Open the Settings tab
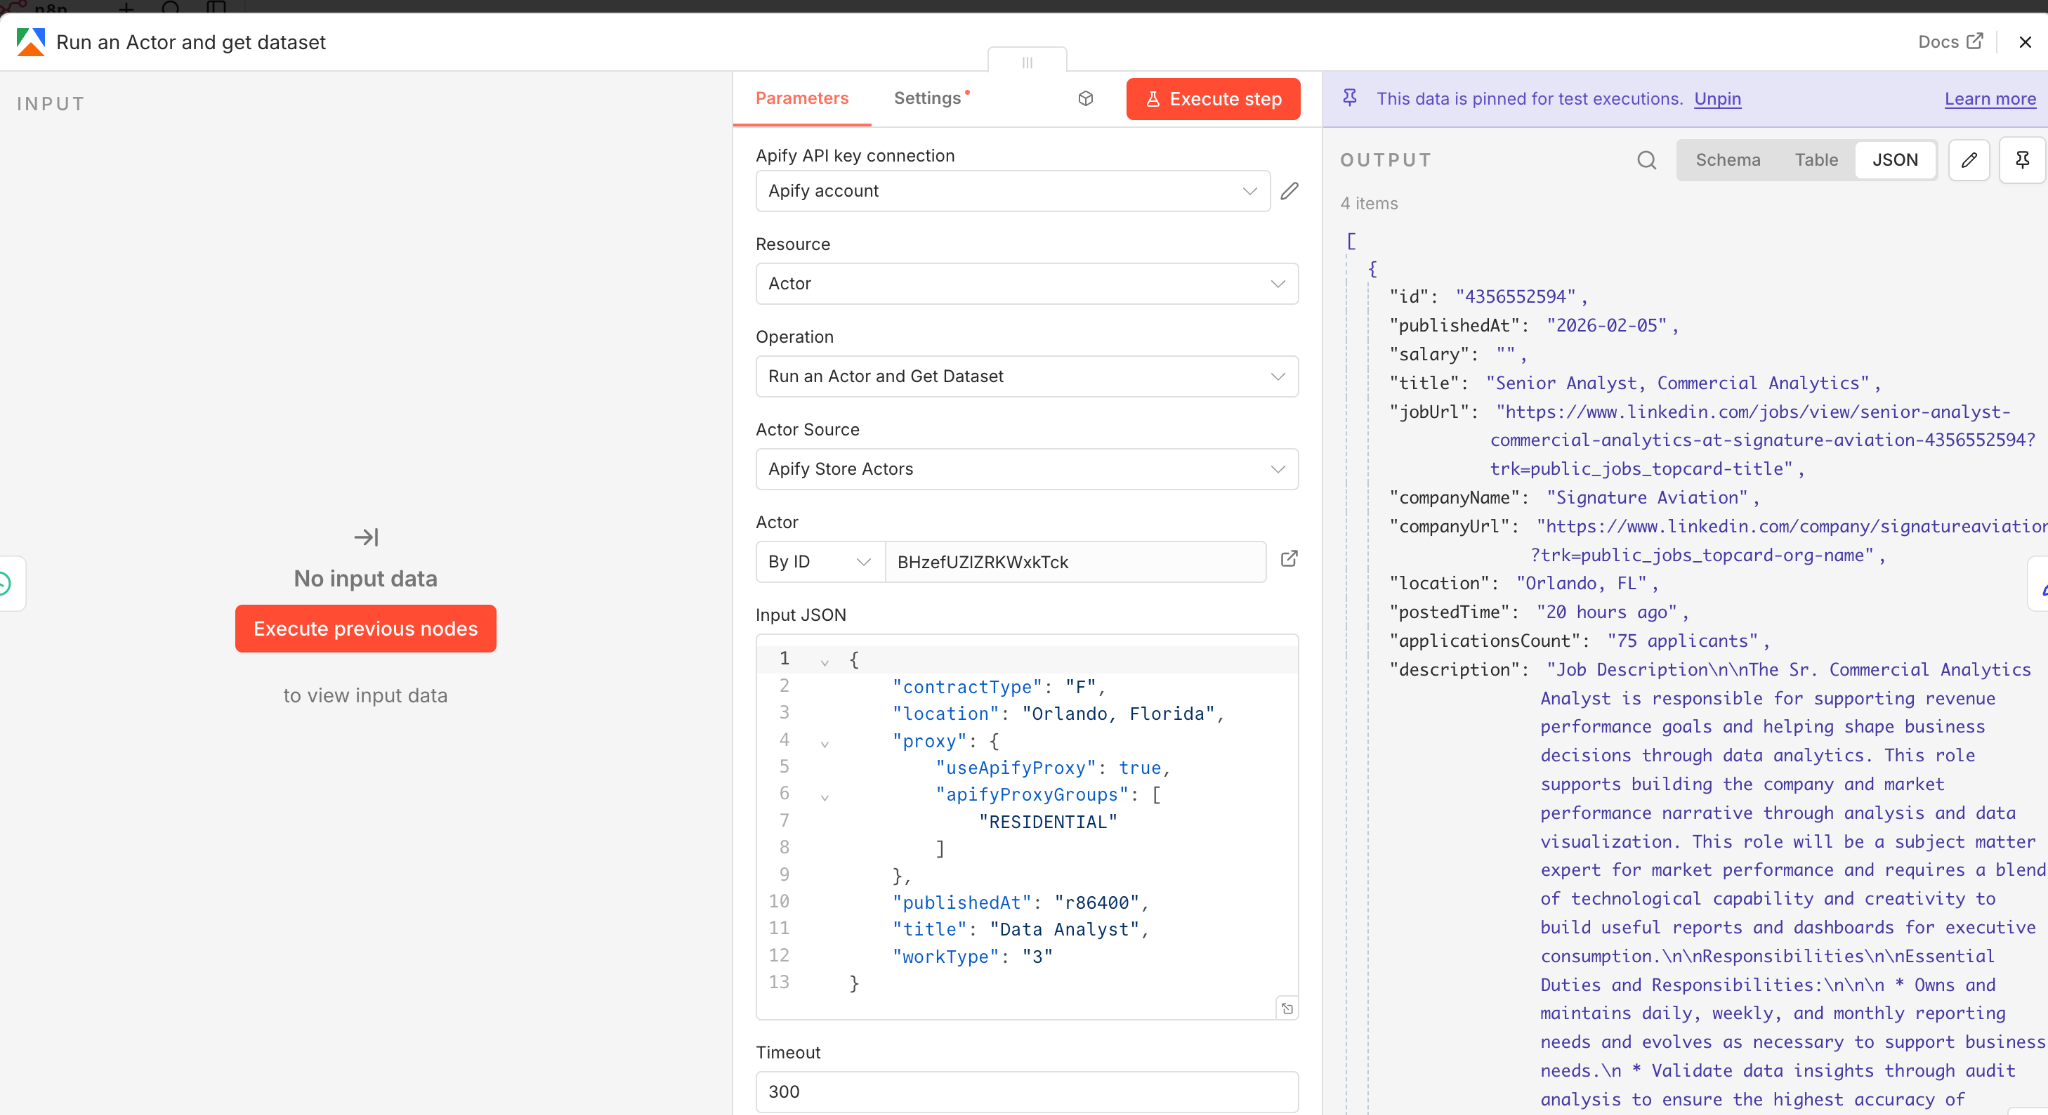Viewport: 2048px width, 1115px height. click(927, 98)
